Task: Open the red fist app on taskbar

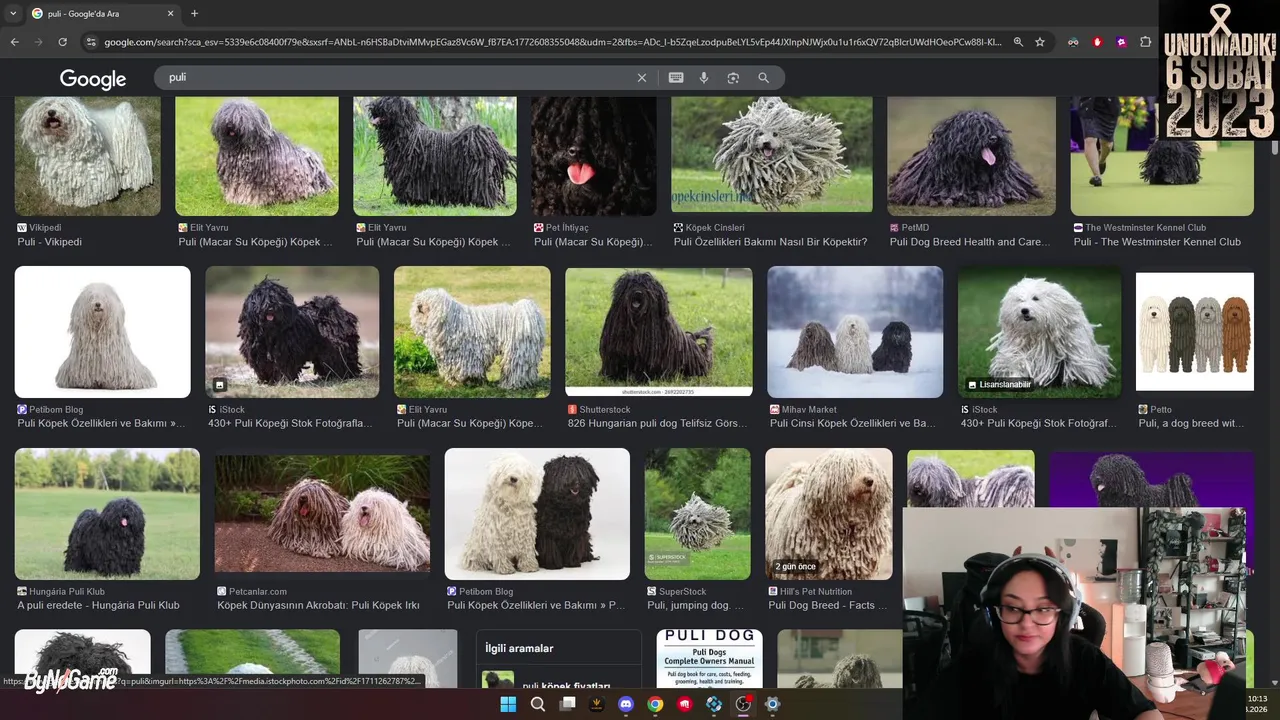Action: [685, 704]
